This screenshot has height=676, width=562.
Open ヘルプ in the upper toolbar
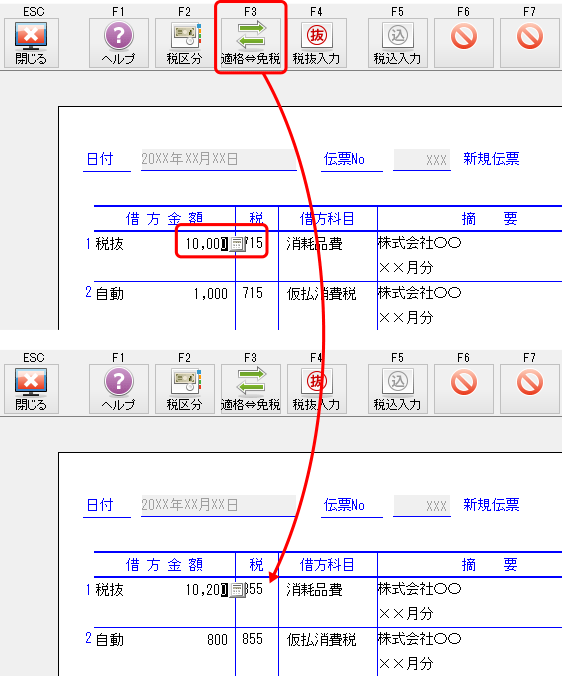[119, 43]
